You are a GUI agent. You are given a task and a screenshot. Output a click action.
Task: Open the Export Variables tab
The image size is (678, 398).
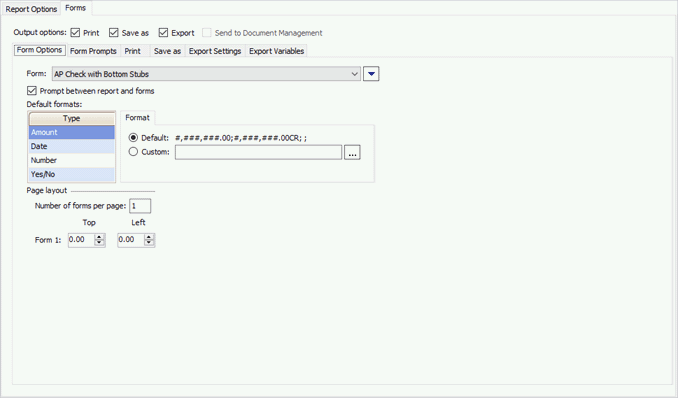click(277, 51)
